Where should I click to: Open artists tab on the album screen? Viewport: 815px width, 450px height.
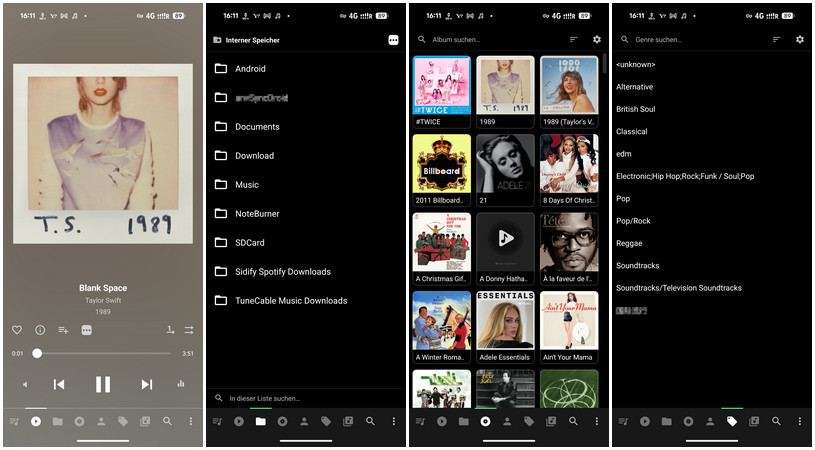click(507, 421)
